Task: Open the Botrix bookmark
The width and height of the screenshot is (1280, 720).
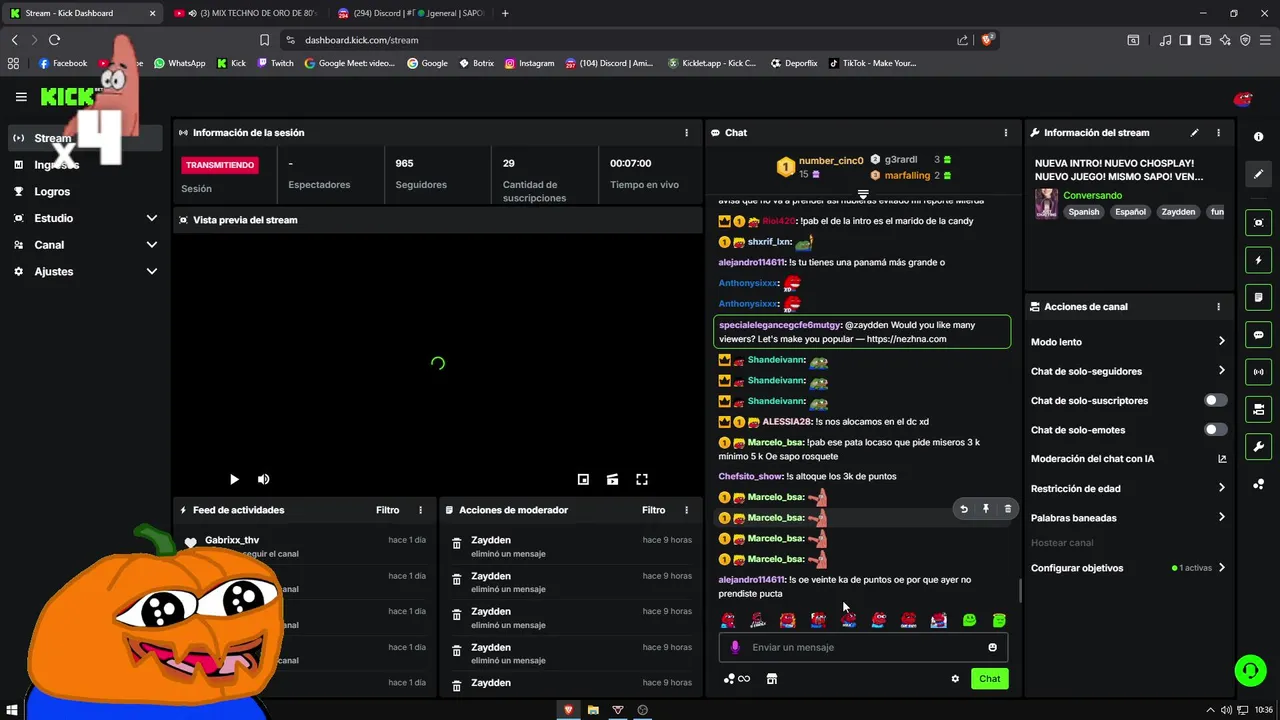Action: (476, 63)
